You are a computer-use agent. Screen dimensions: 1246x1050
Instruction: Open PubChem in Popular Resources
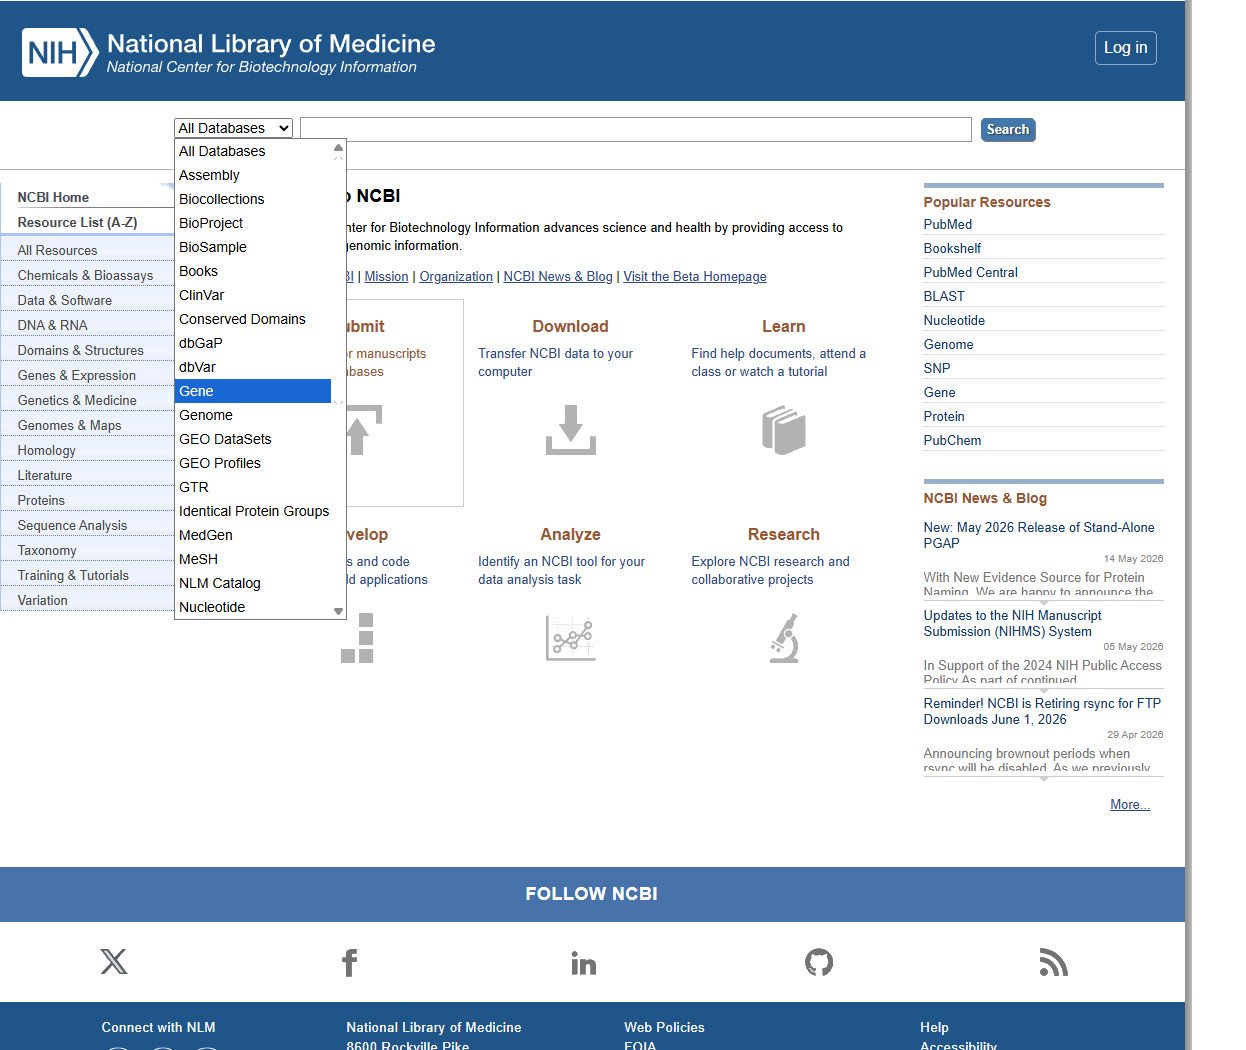(952, 440)
